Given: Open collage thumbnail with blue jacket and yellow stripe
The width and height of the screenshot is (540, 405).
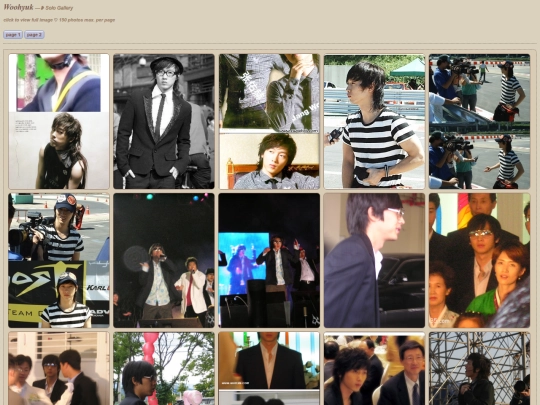Looking at the screenshot, I should pyautogui.click(x=59, y=121).
